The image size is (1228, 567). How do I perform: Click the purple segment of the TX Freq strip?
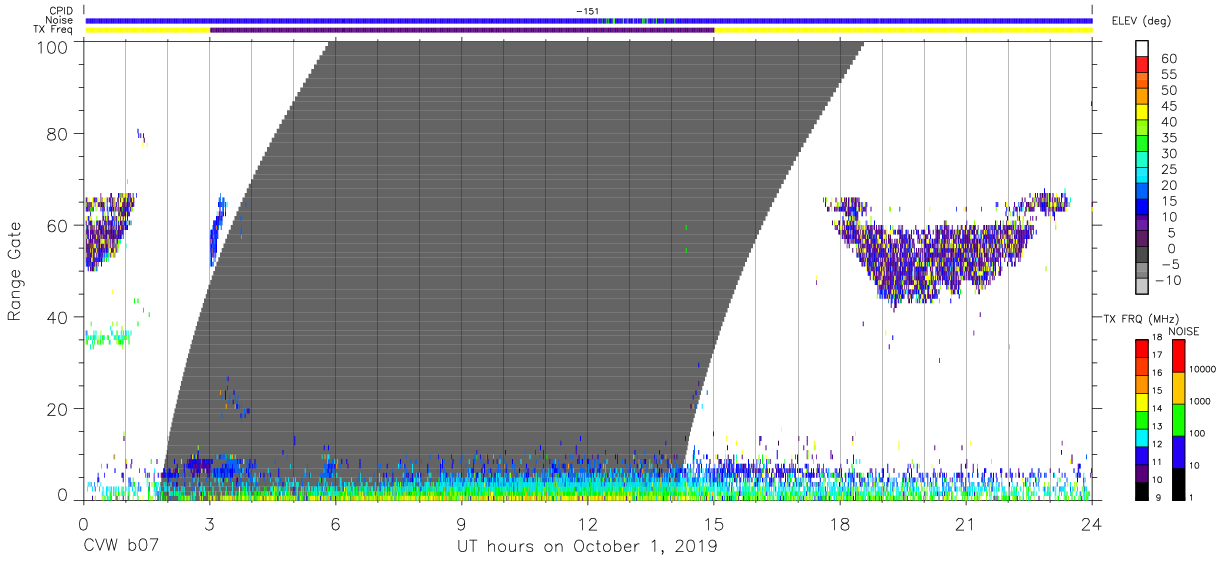pyautogui.click(x=462, y=30)
